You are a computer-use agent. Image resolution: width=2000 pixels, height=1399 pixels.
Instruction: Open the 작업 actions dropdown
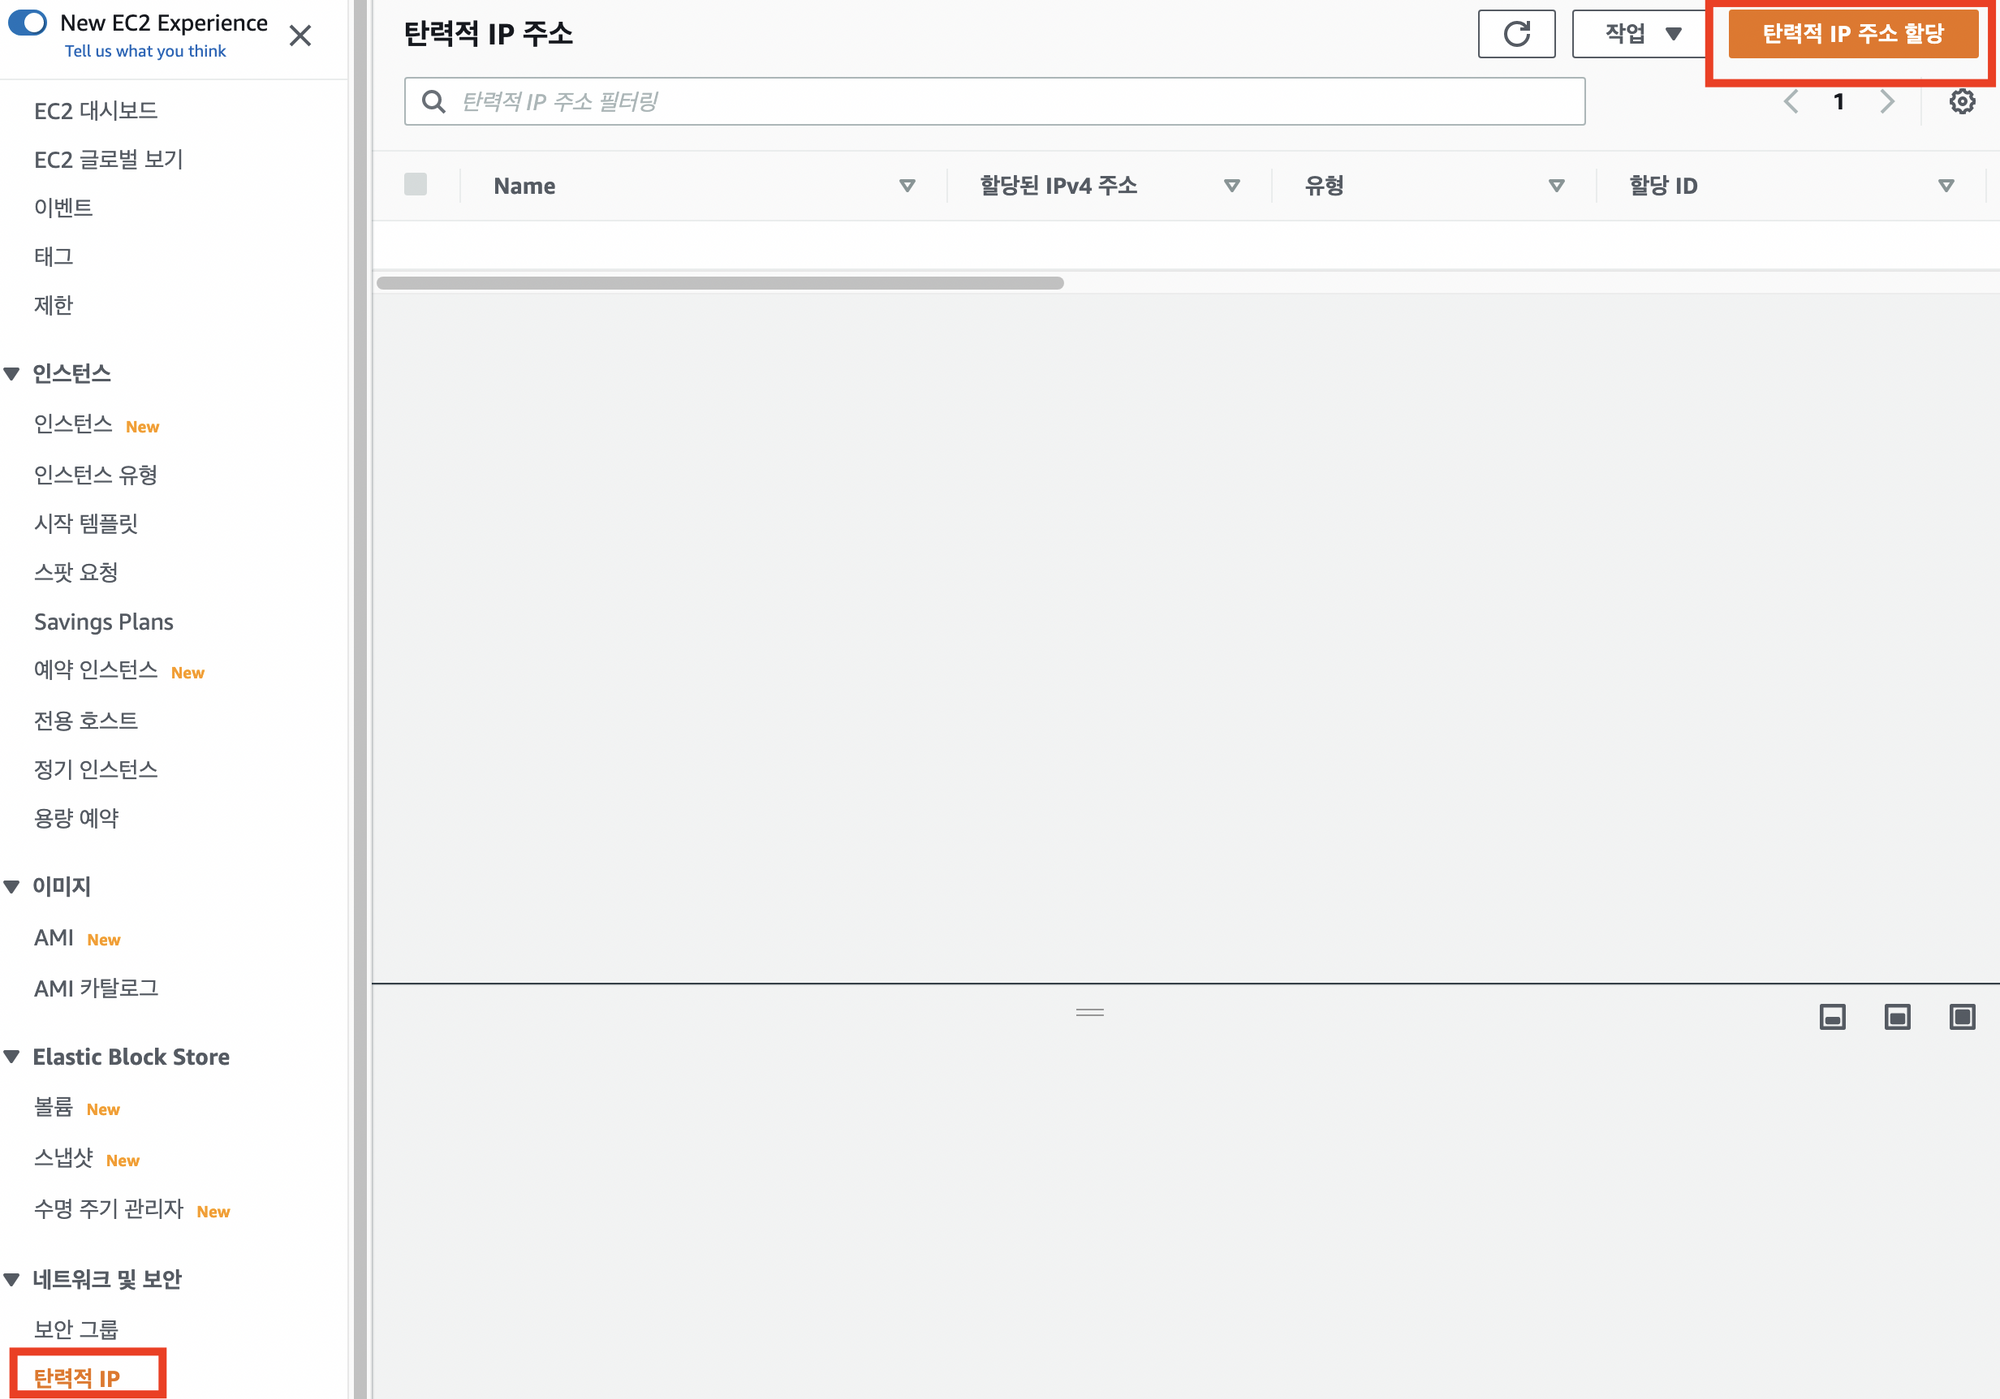1641,34
